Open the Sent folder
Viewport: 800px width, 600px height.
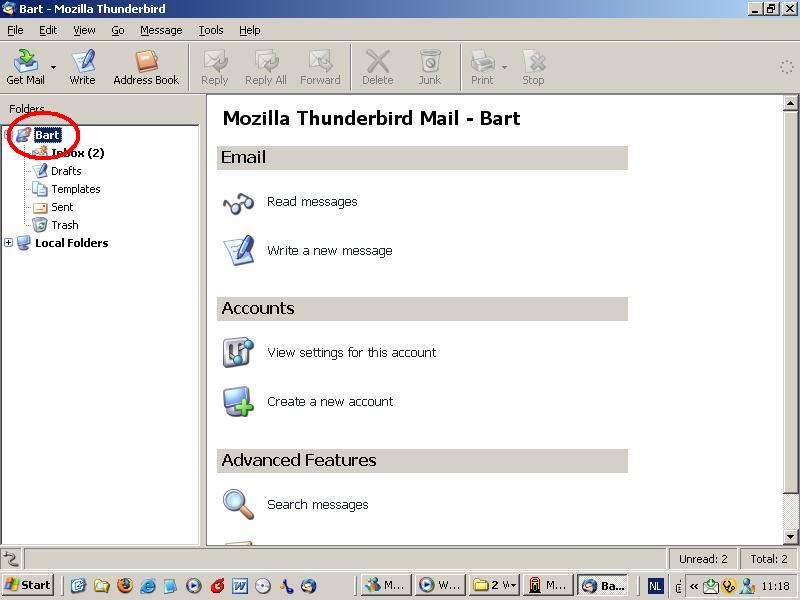62,207
